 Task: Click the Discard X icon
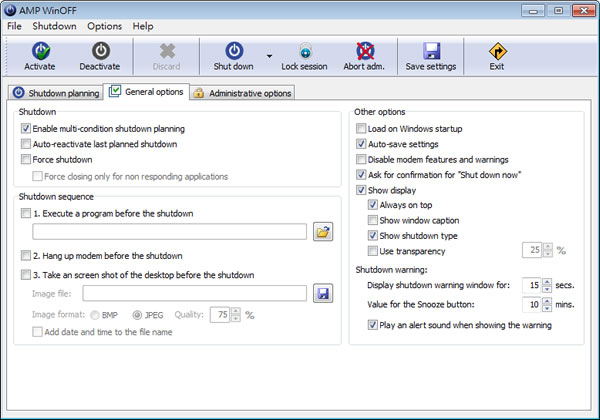[x=167, y=51]
